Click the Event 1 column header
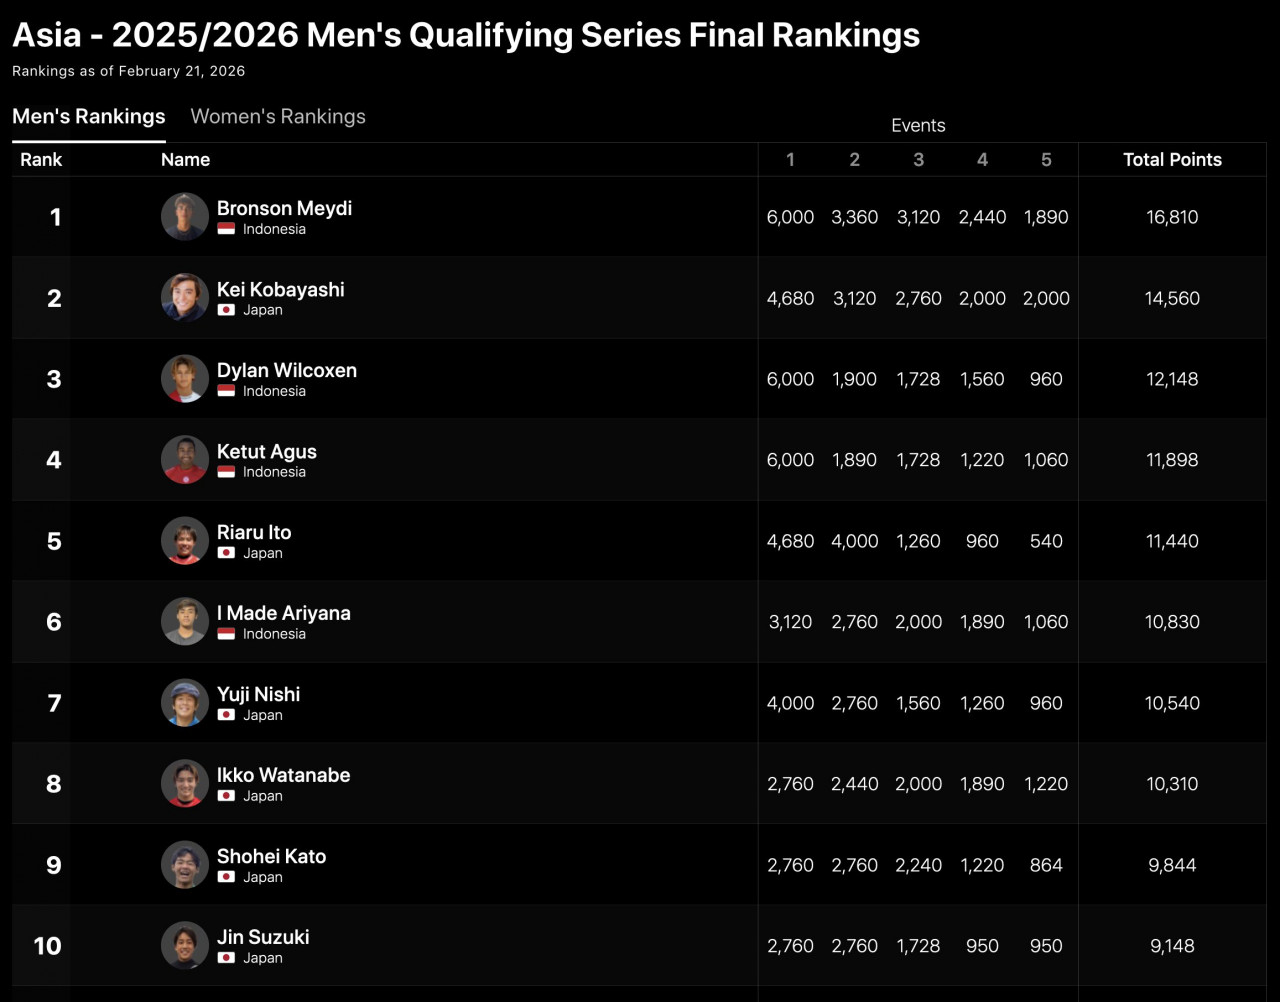Viewport: 1280px width, 1002px height. [x=790, y=160]
